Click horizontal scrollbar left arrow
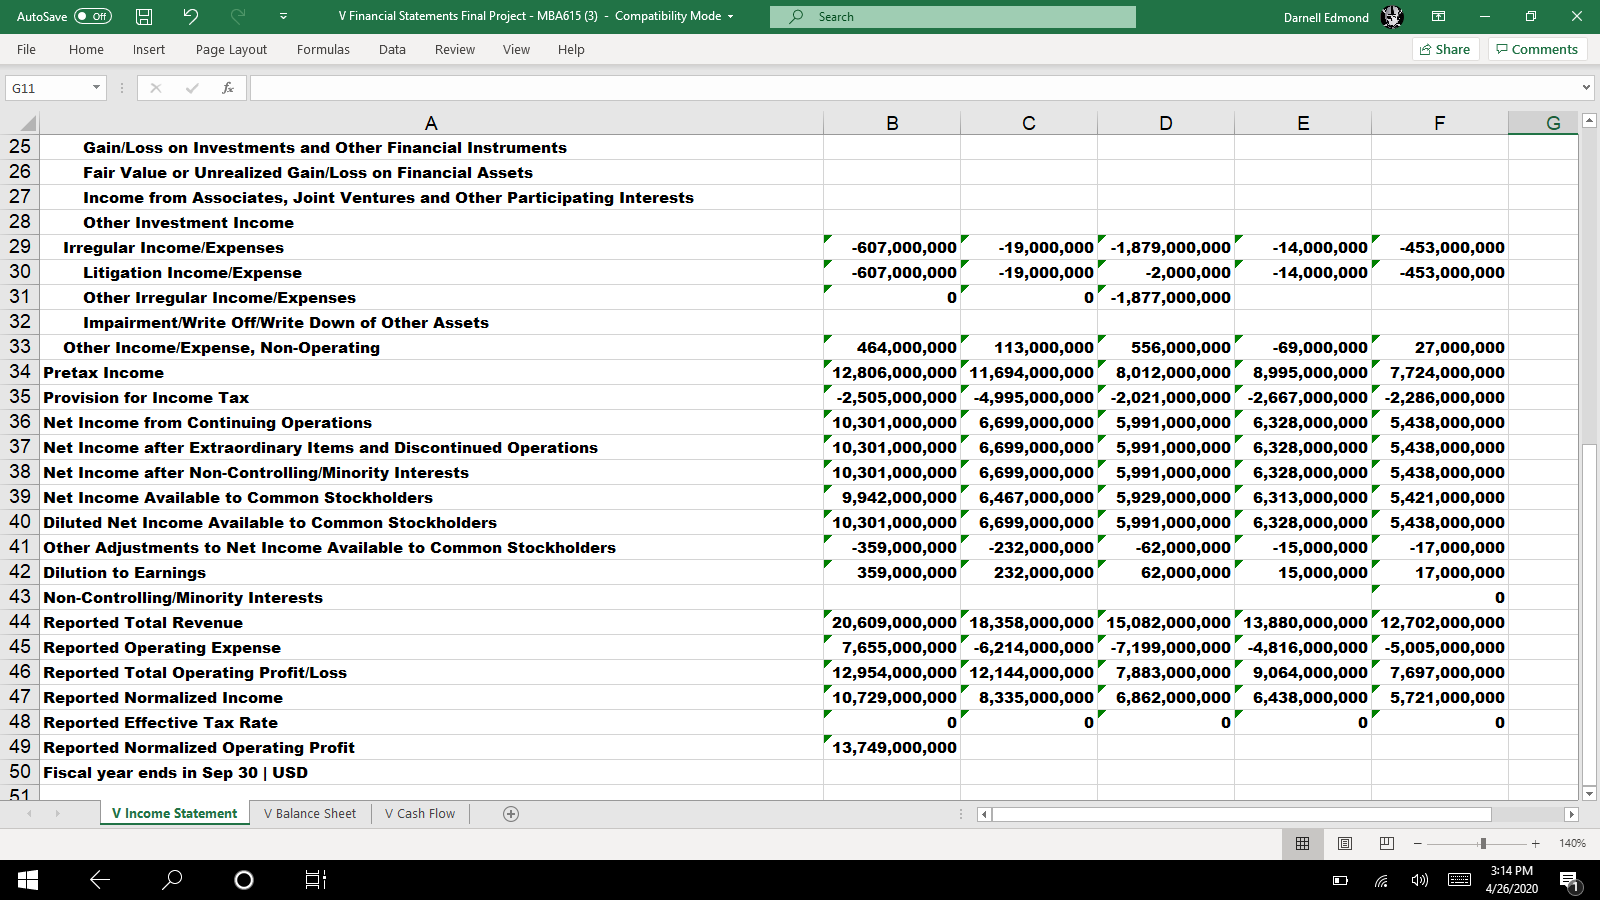 click(984, 814)
